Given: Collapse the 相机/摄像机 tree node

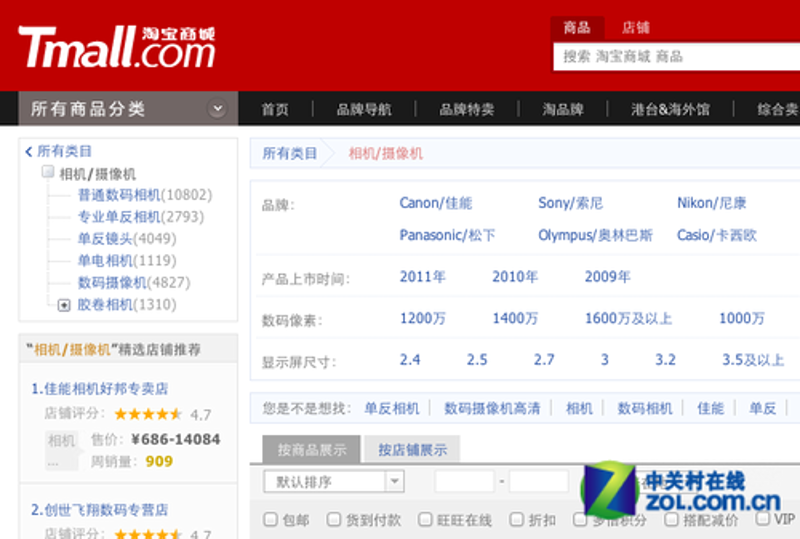Looking at the screenshot, I should pos(48,172).
